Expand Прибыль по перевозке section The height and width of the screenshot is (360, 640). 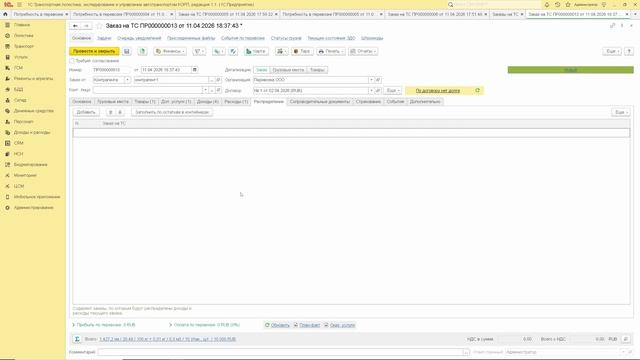104,325
